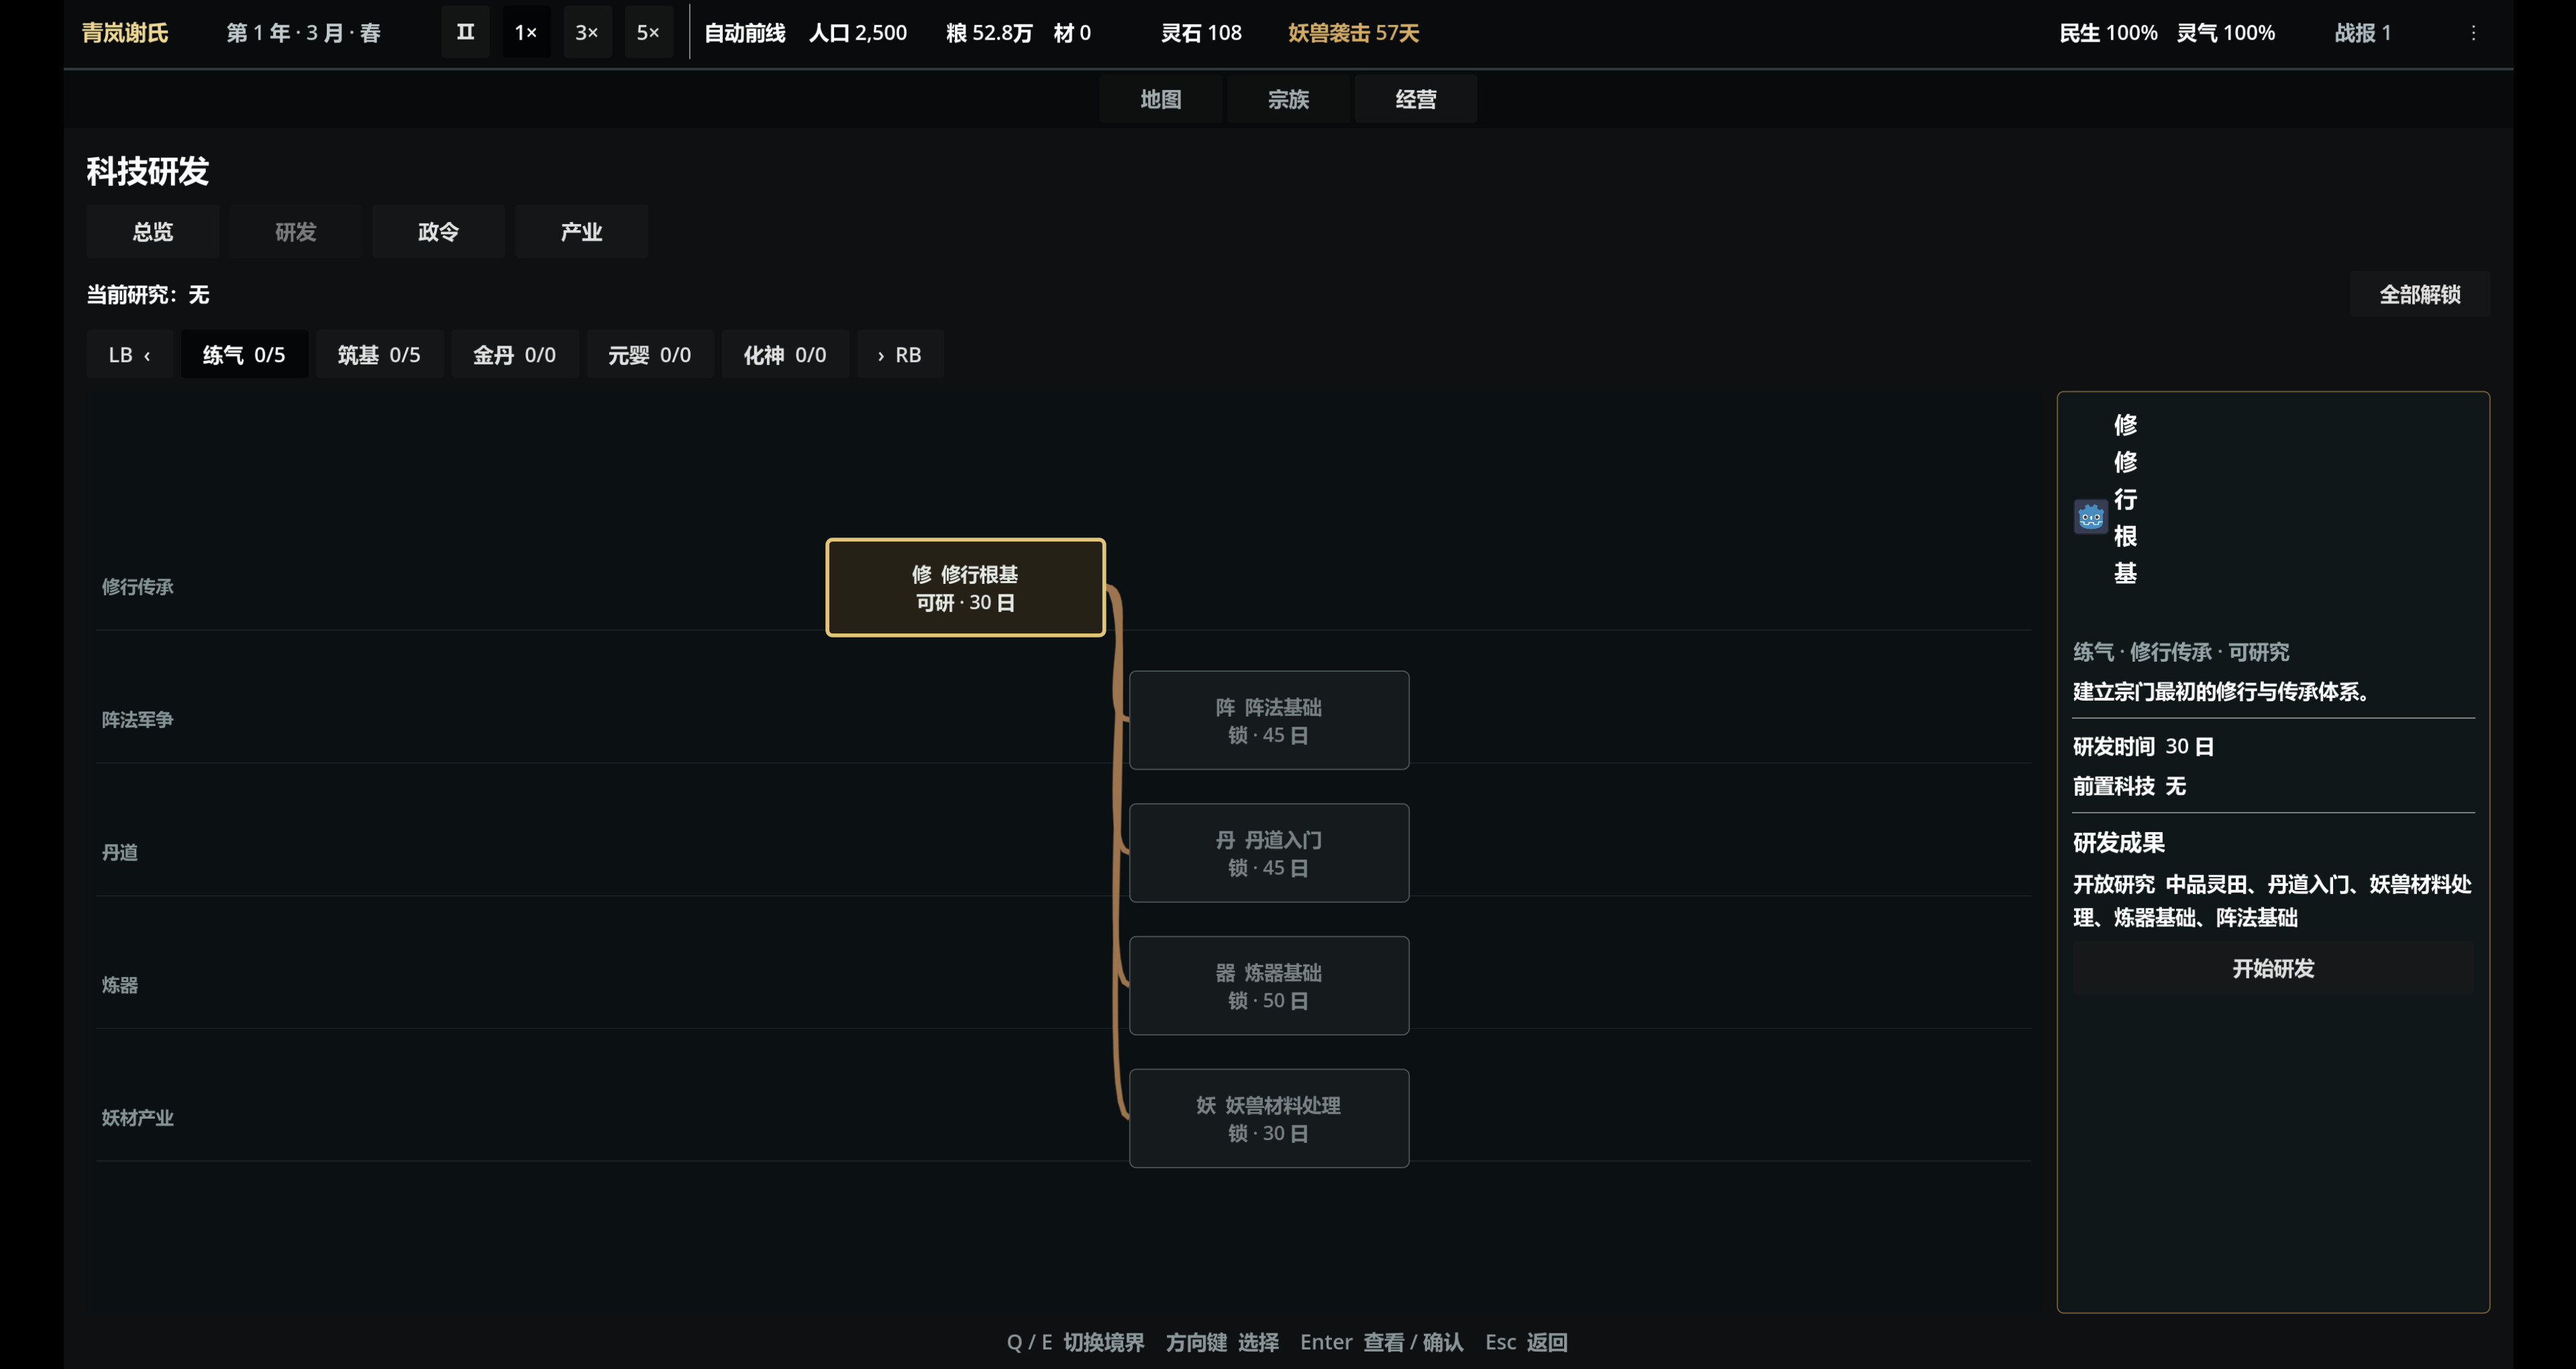2576x1369 pixels.
Task: Click the 粮 52.8万 food stat
Action: click(989, 33)
